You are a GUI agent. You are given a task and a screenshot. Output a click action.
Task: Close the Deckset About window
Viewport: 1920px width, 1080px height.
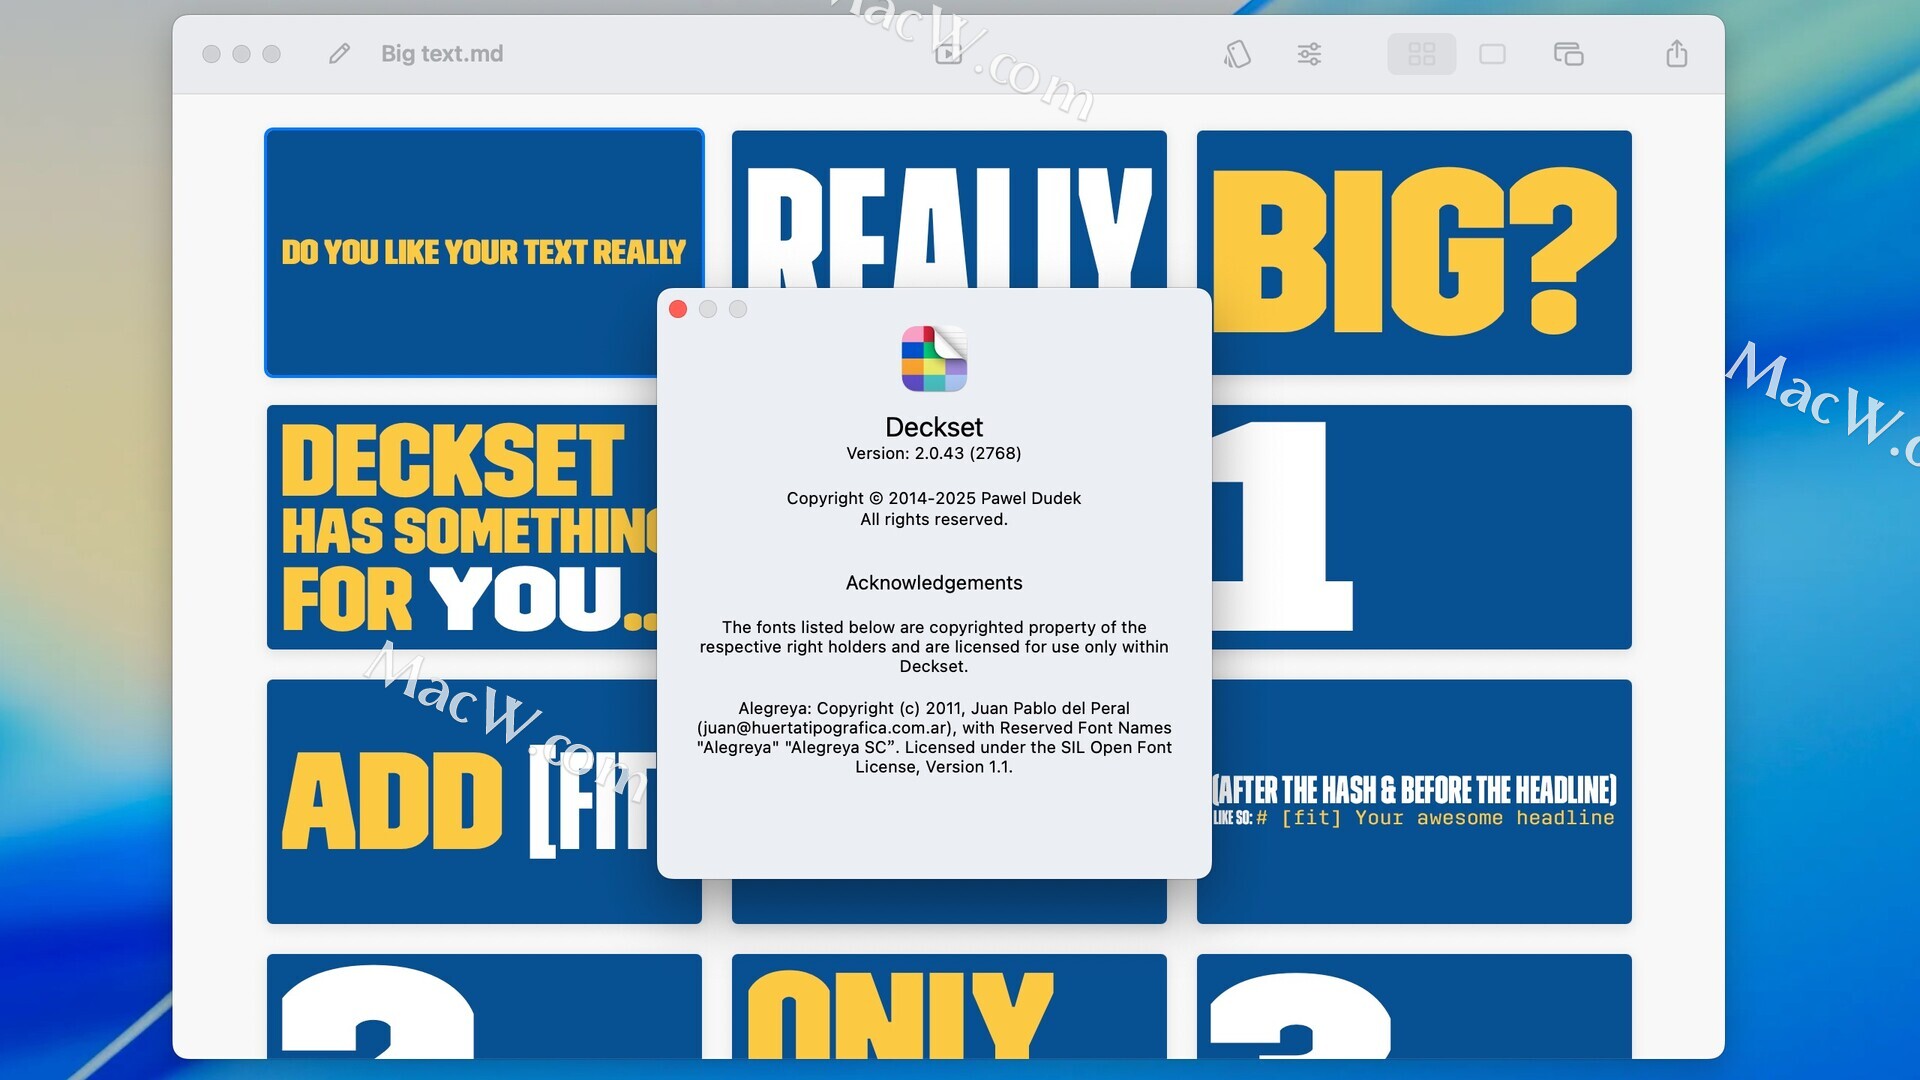point(678,309)
